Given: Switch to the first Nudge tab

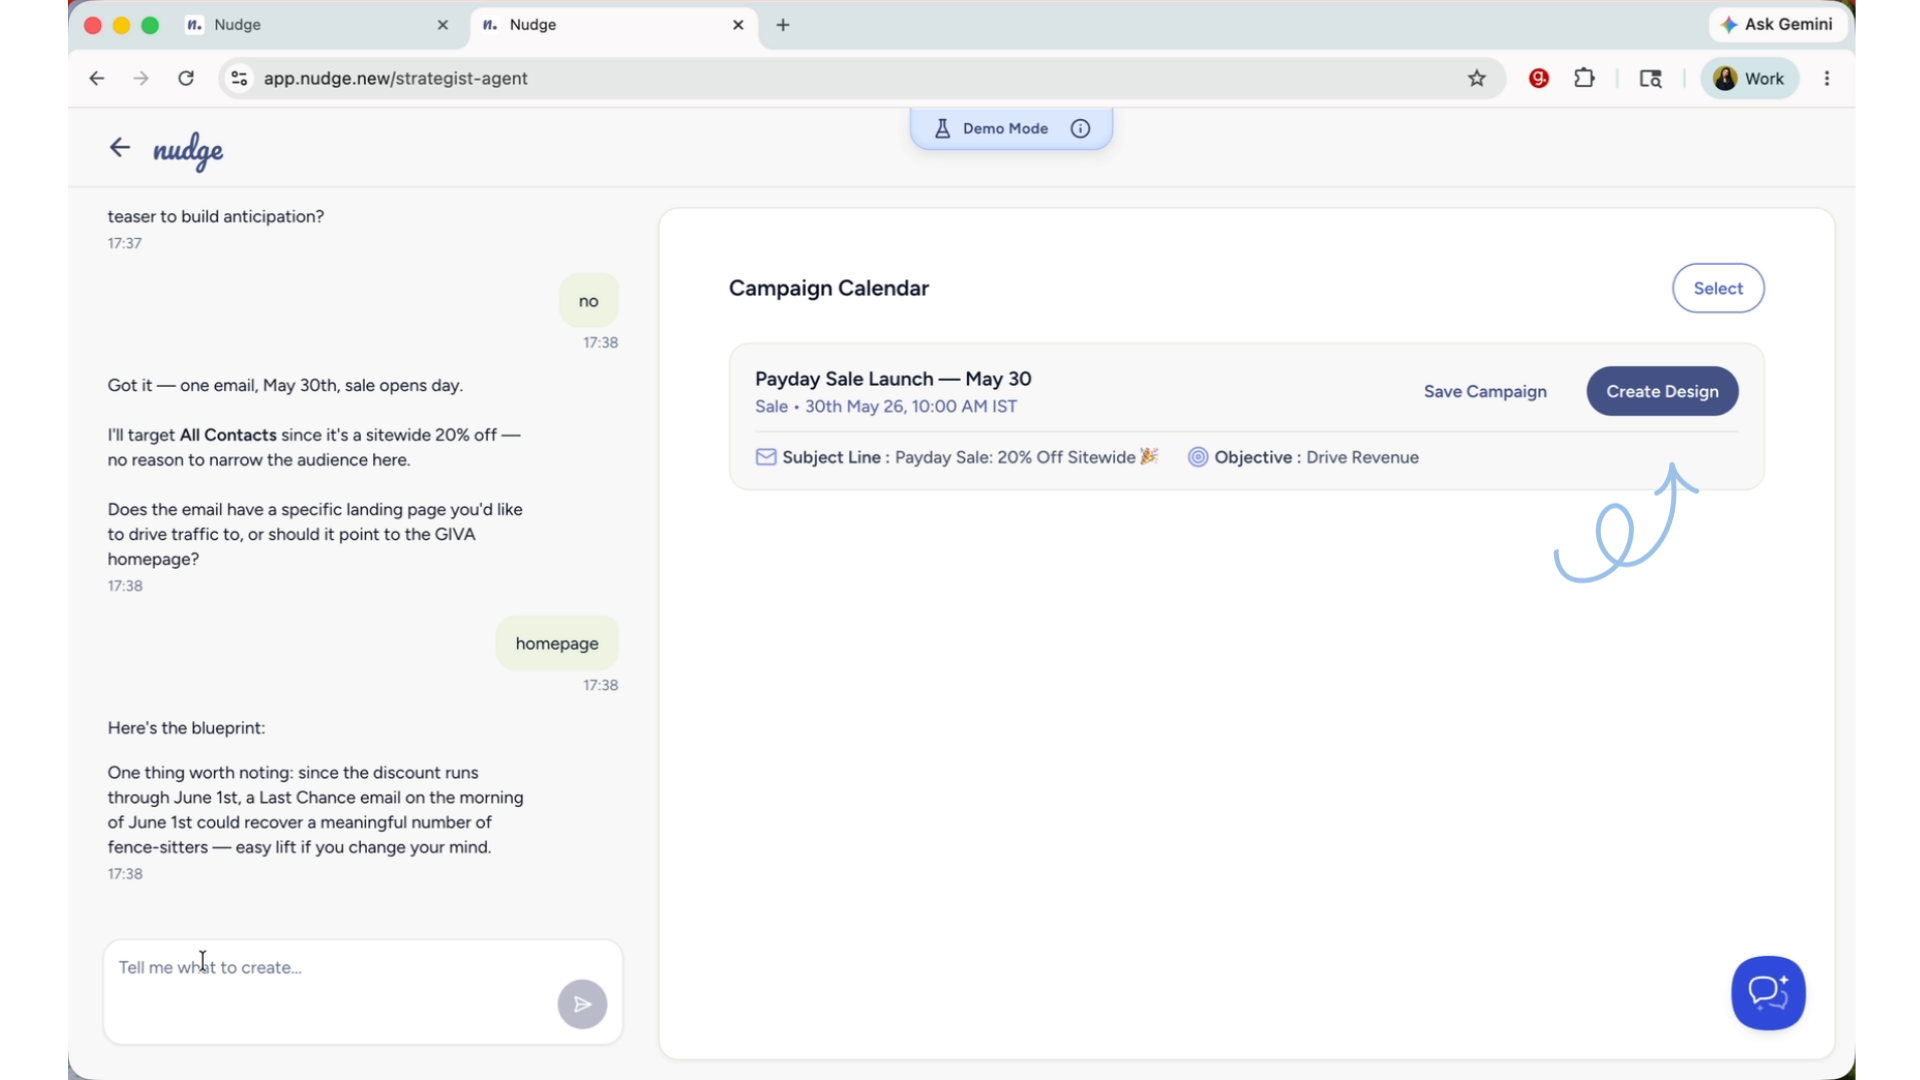Looking at the screenshot, I should pos(317,25).
